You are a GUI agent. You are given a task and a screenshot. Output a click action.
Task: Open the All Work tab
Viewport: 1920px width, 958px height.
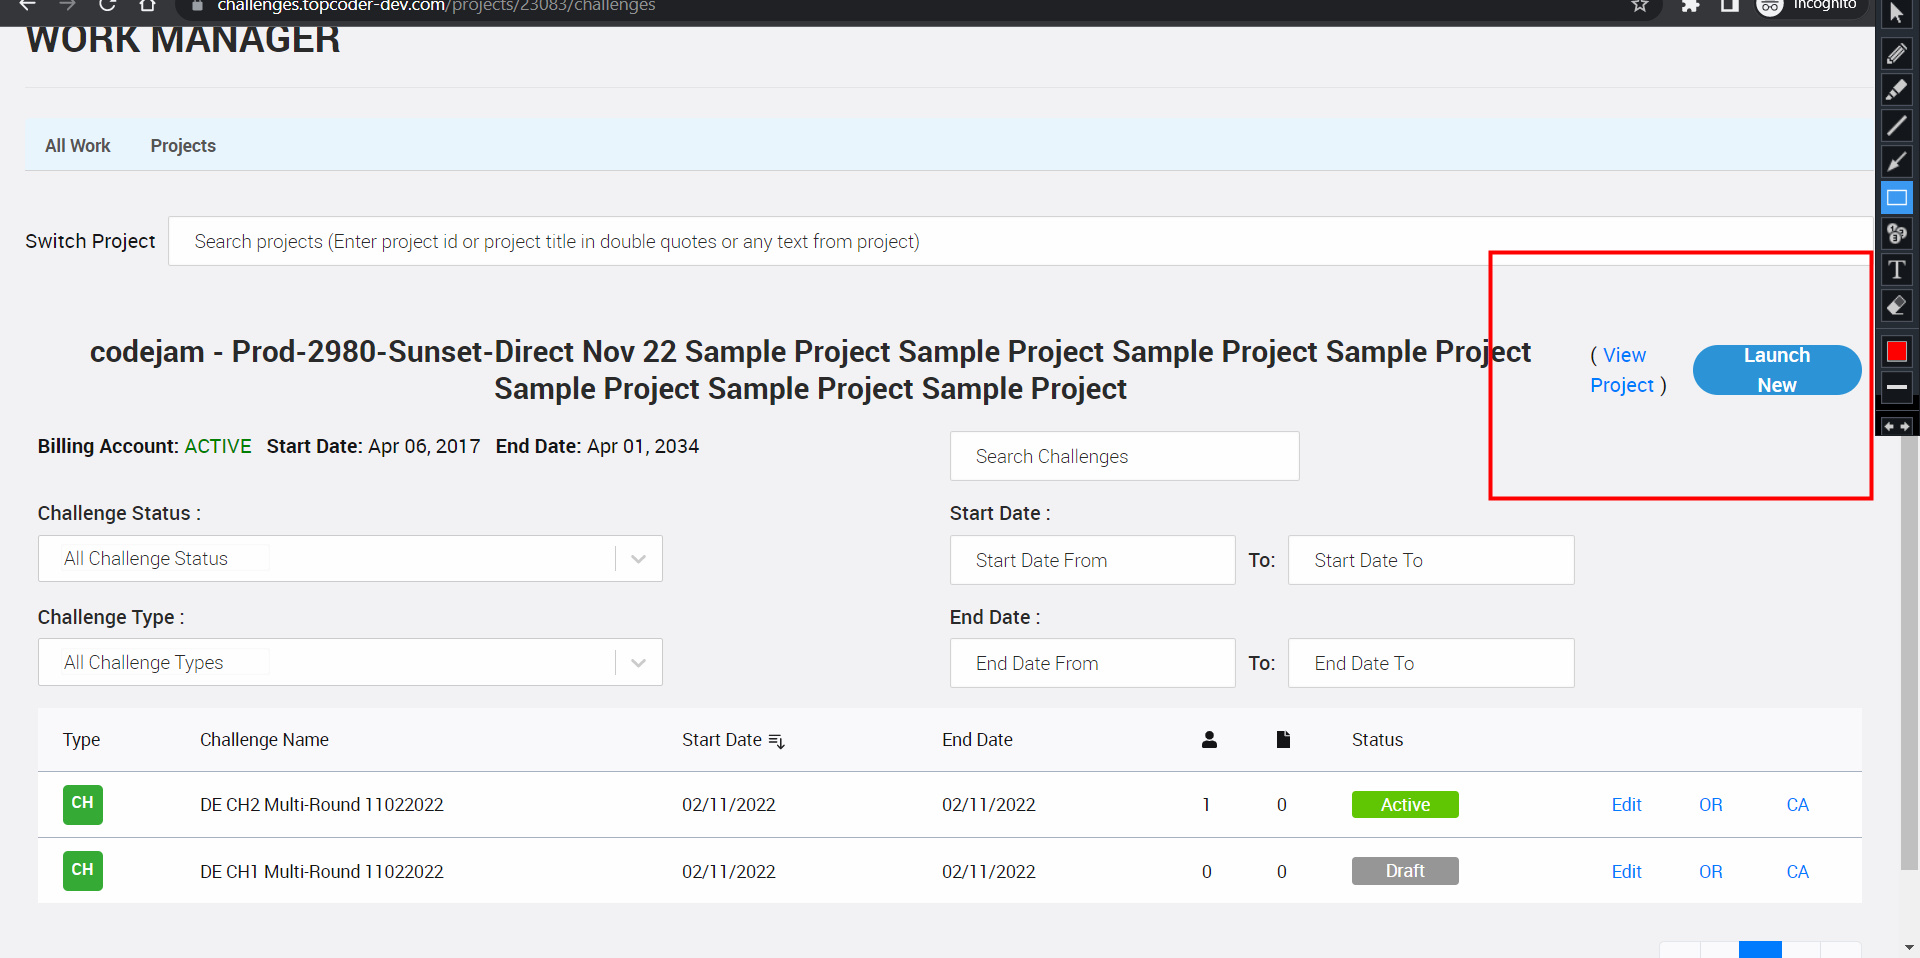tap(78, 146)
